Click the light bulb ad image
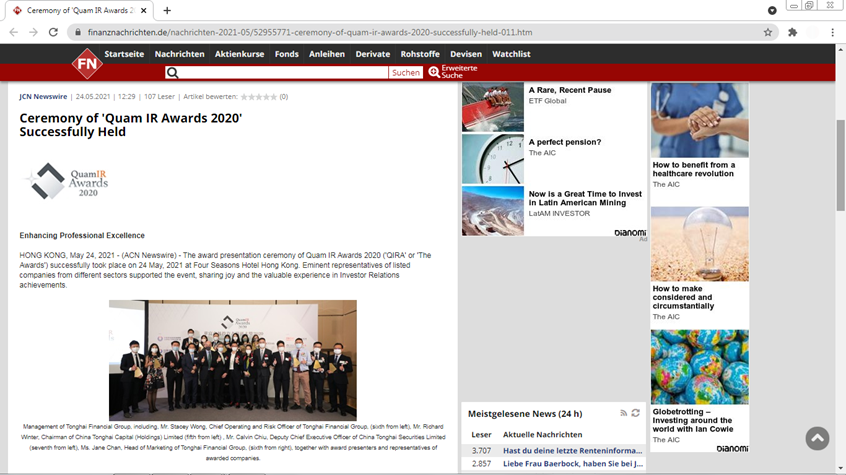Screen dimensions: 846x475 700,243
